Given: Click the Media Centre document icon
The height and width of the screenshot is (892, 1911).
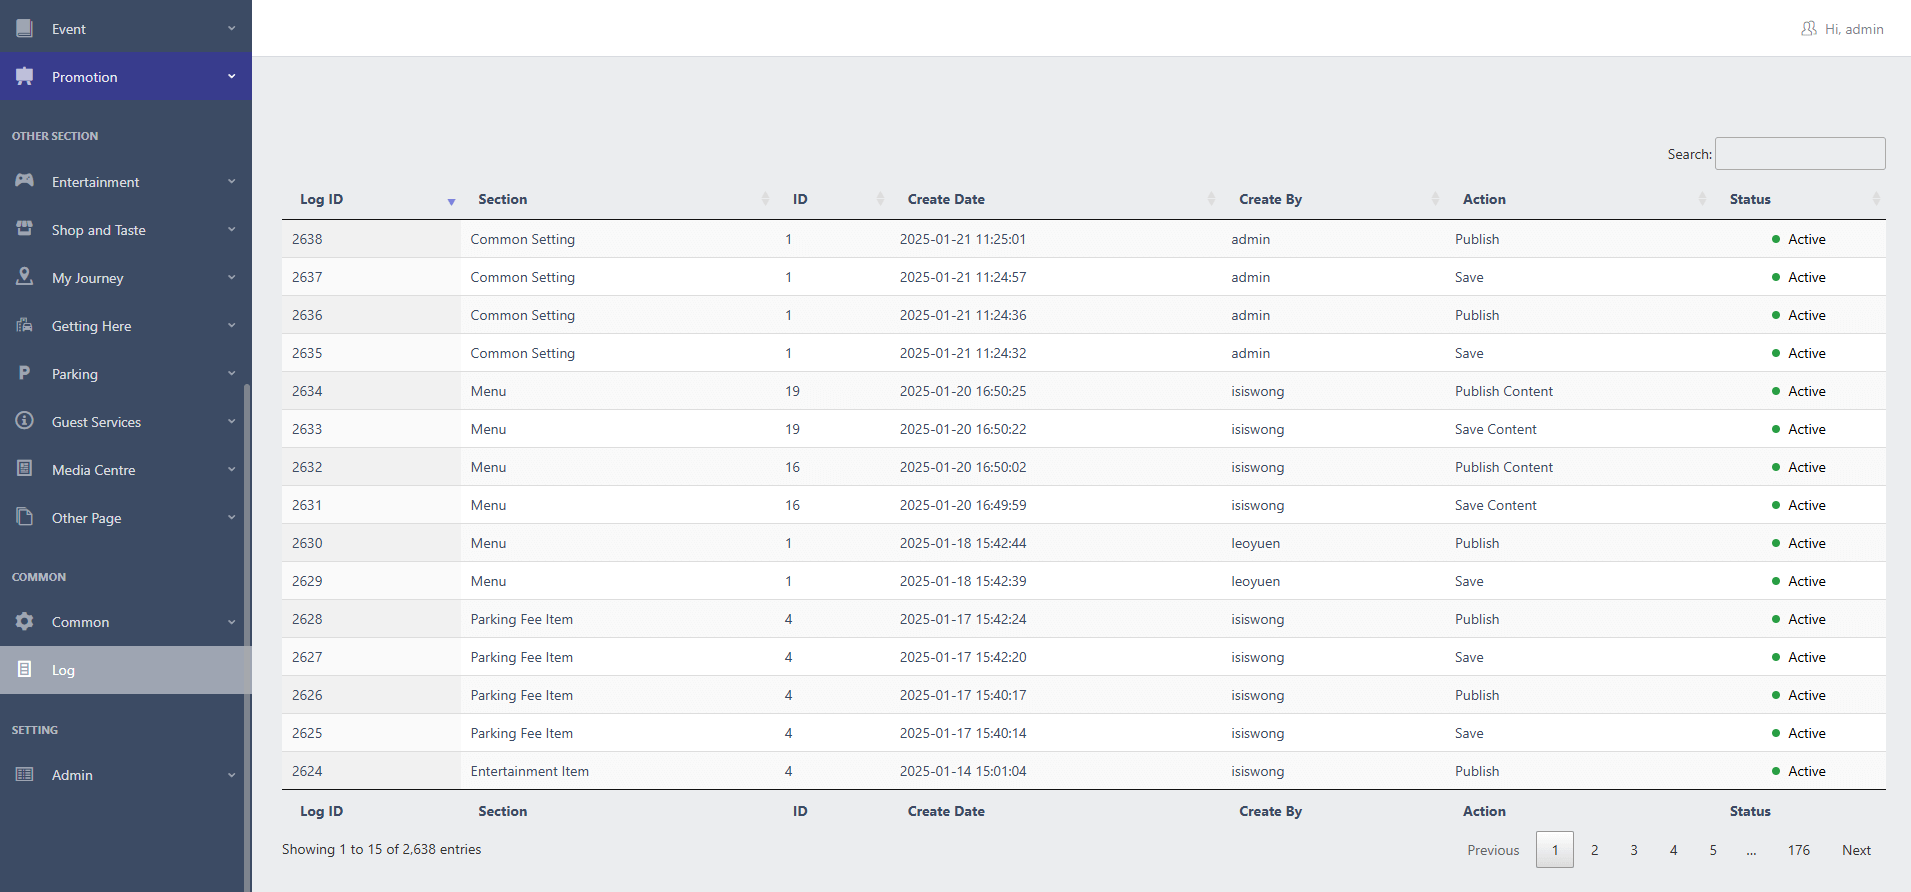Looking at the screenshot, I should (x=25, y=469).
